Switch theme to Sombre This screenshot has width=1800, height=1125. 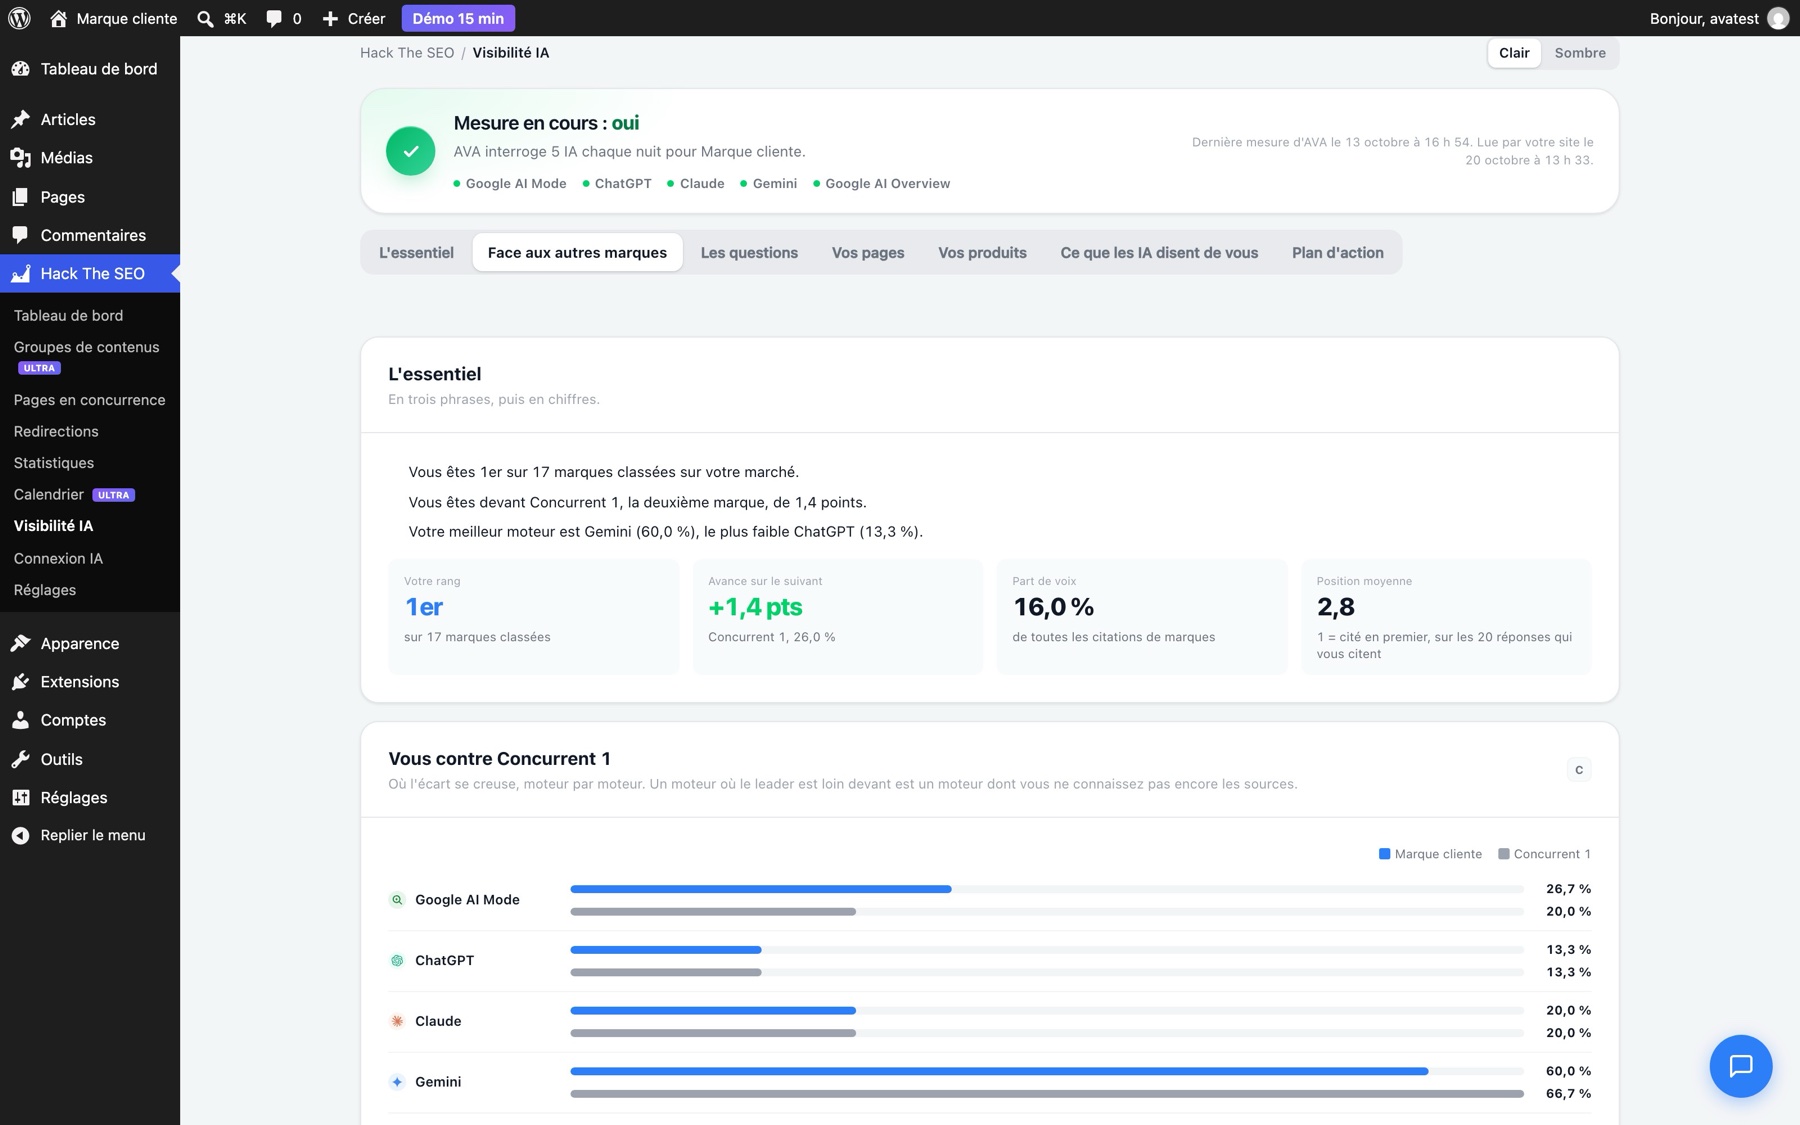tap(1580, 53)
